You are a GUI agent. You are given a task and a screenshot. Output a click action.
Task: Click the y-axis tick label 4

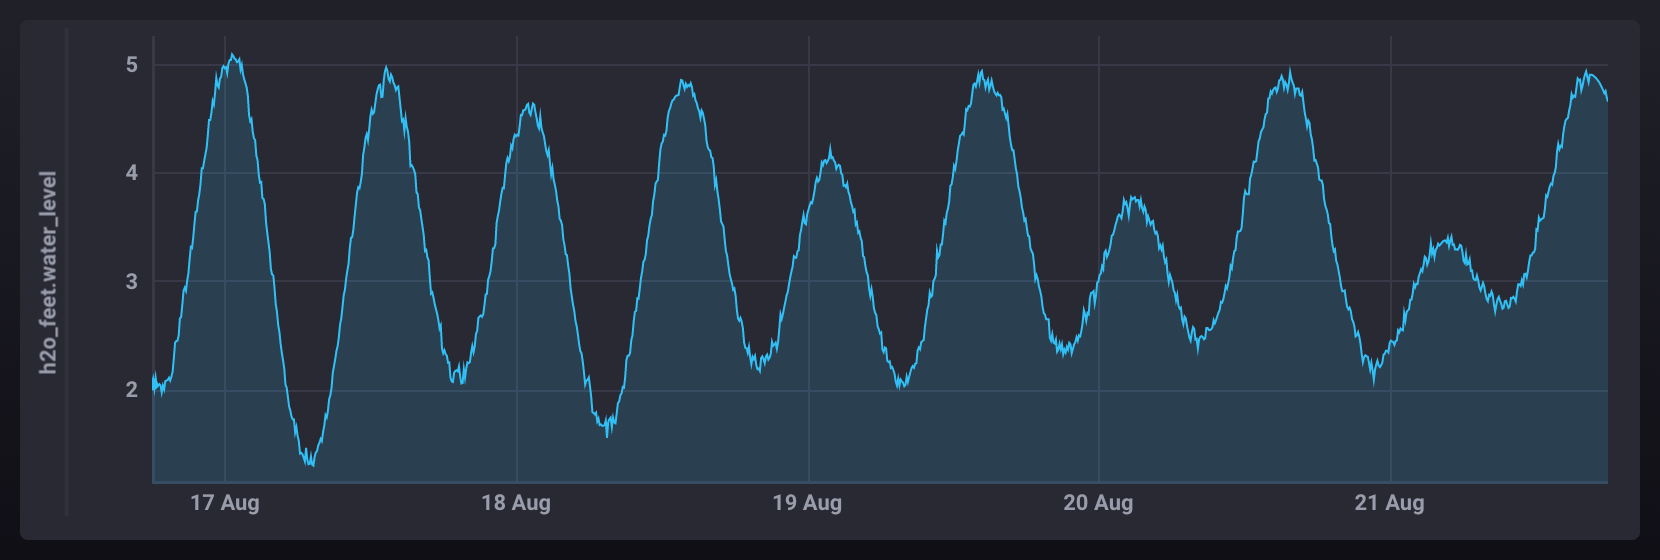tap(132, 173)
